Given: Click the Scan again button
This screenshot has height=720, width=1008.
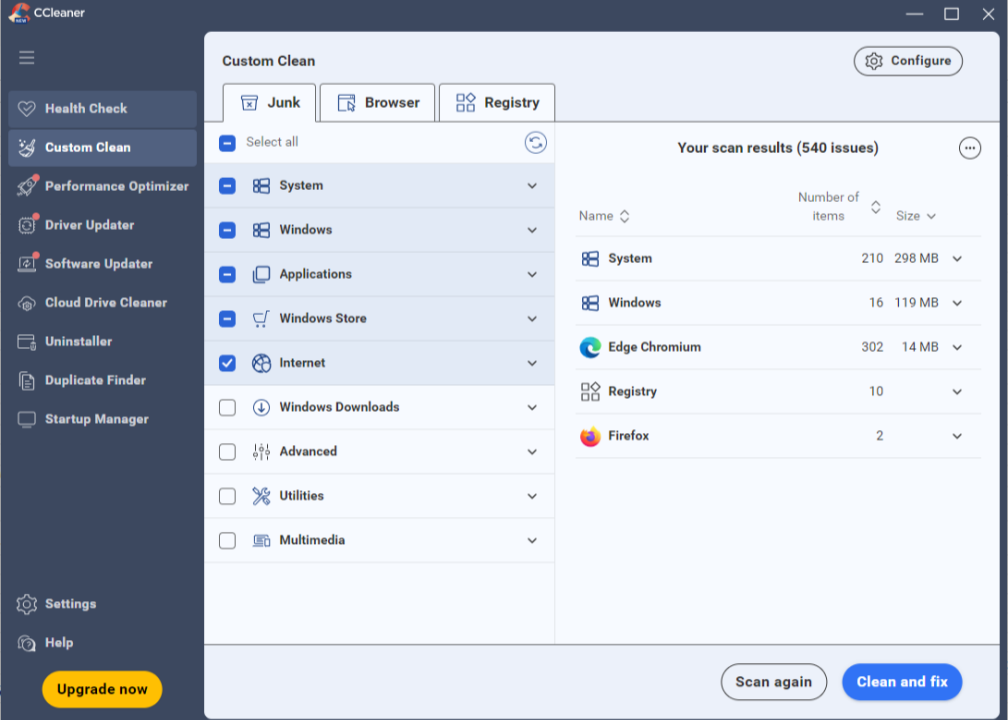Looking at the screenshot, I should [x=773, y=682].
